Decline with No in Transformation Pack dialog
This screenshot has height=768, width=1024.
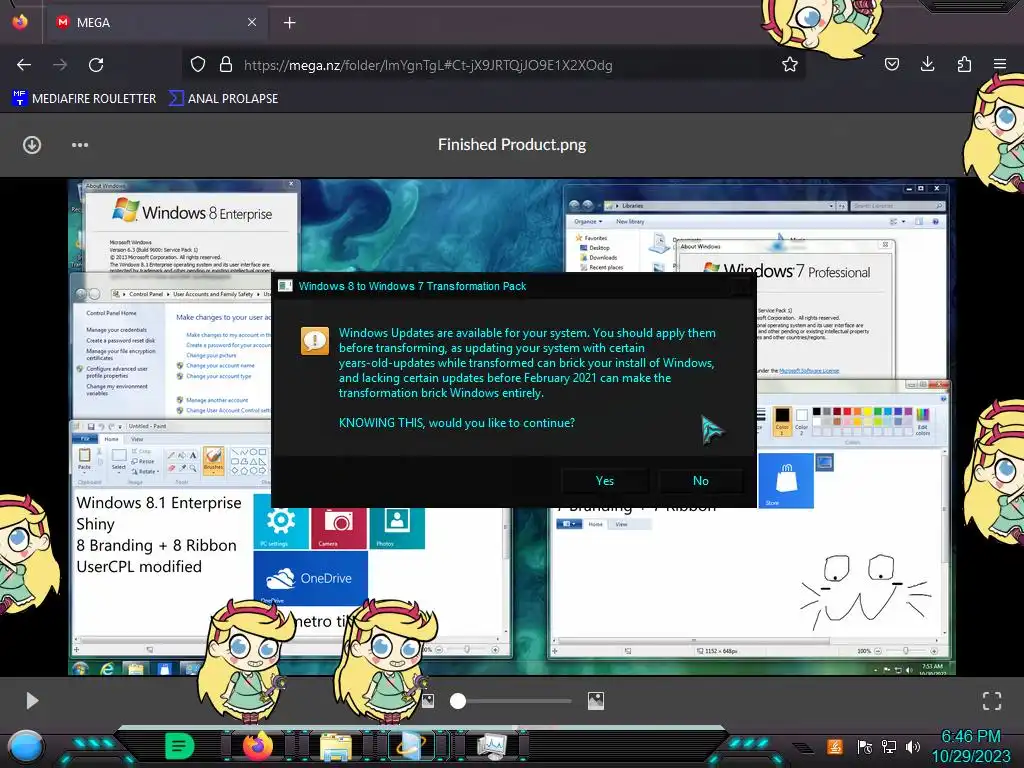click(701, 481)
